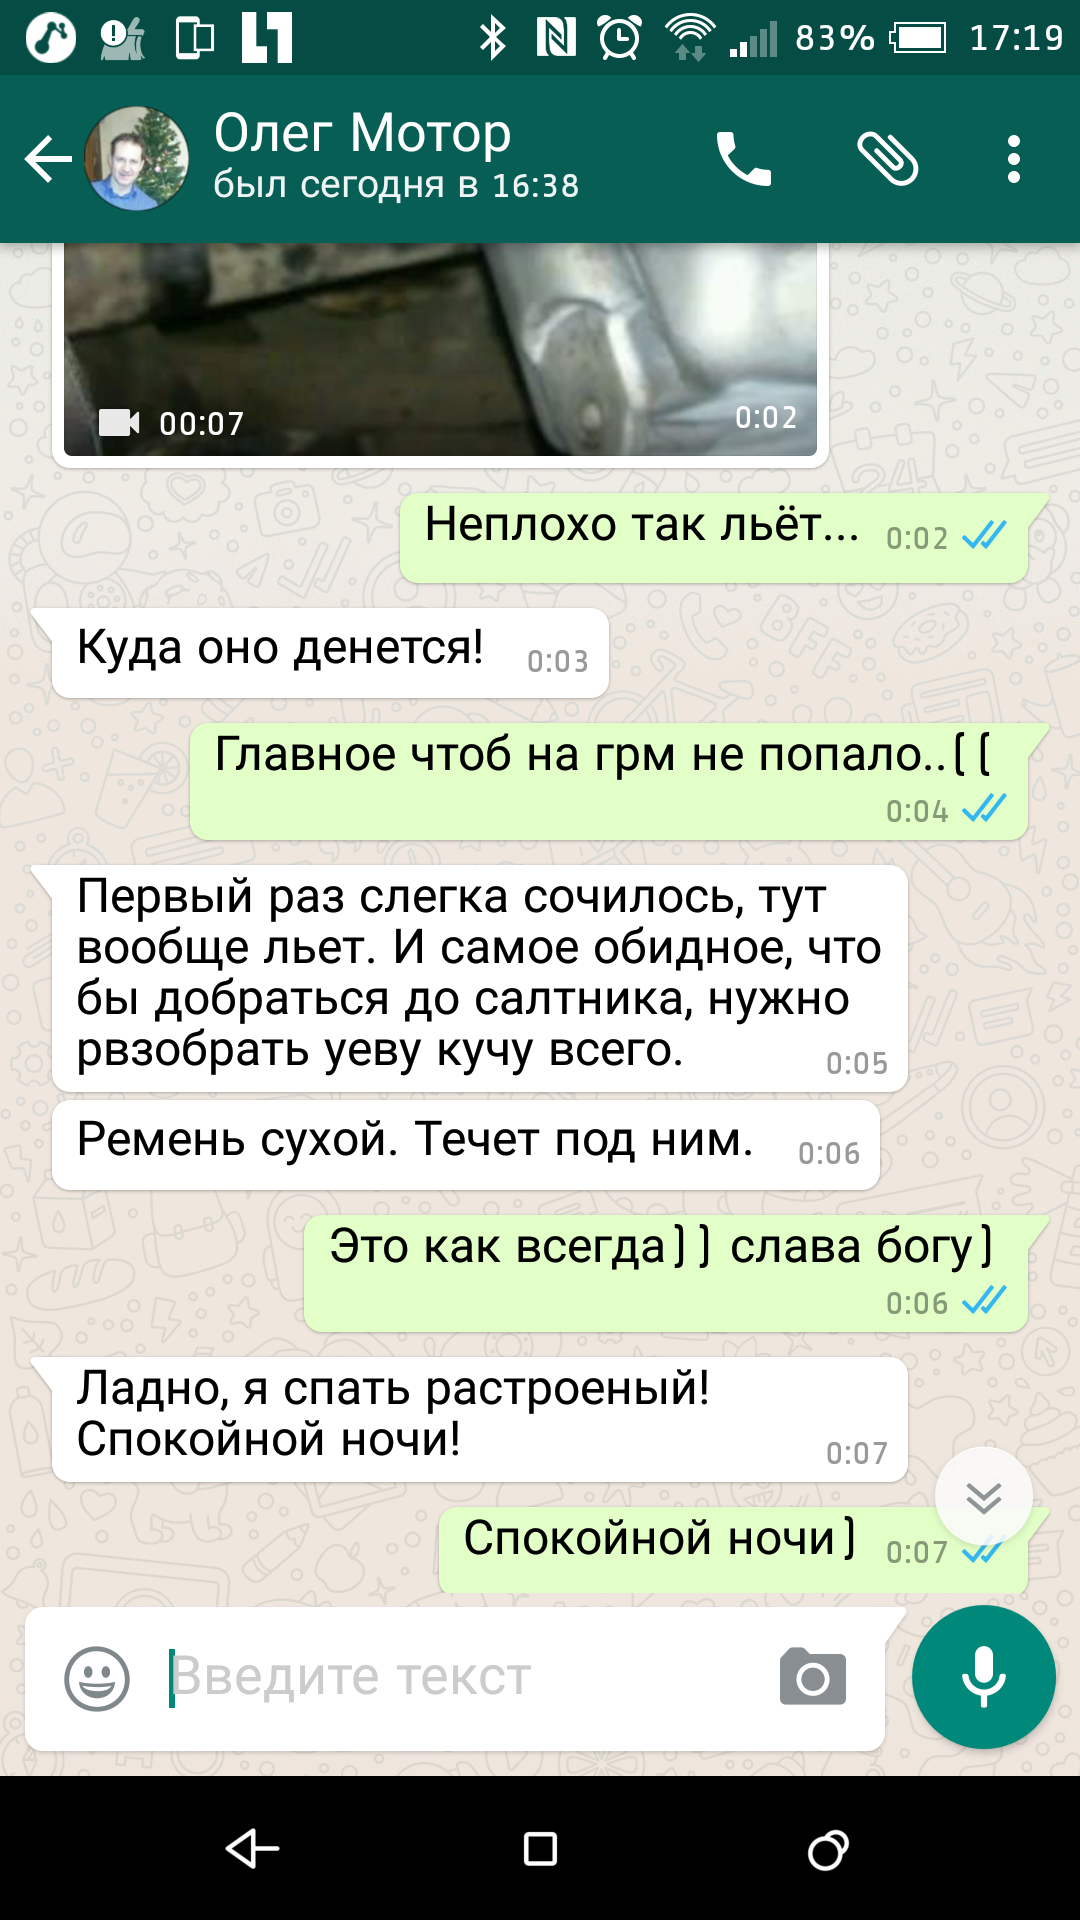
Task: Play the 00:07 video message
Action: (x=440, y=350)
